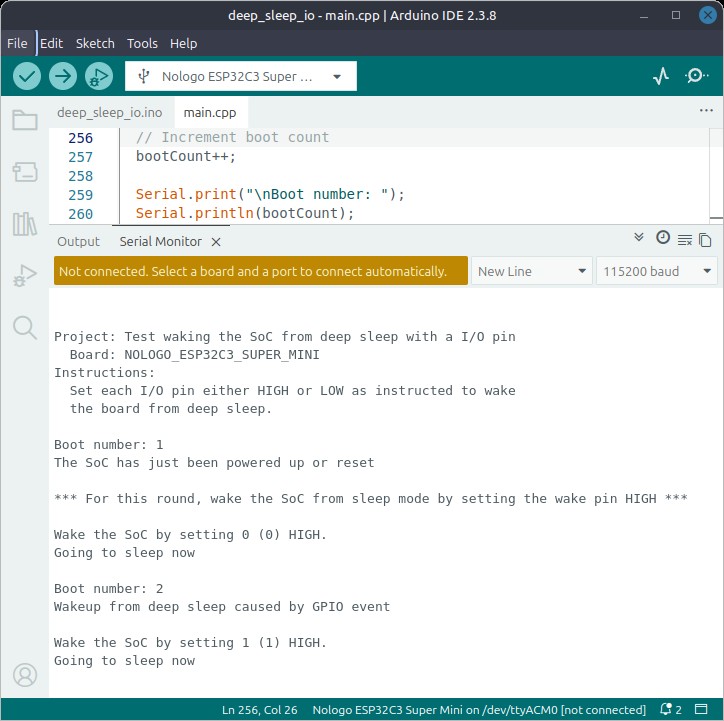Click the Nologo ESP32C3 Super Mini status bar entry

click(x=479, y=709)
